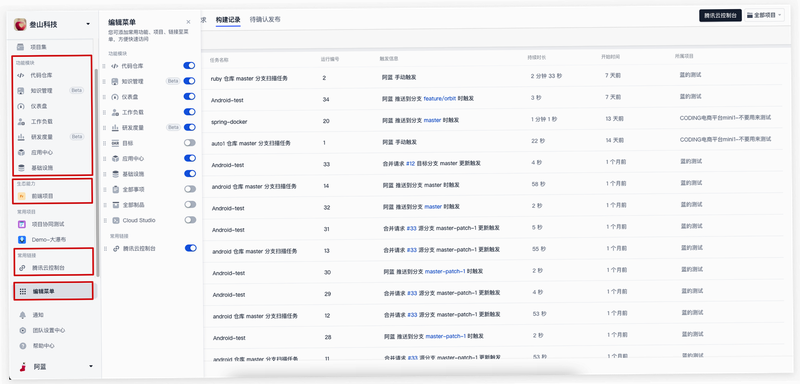
Task: Close the 编辑菜单 panel
Action: pos(188,22)
